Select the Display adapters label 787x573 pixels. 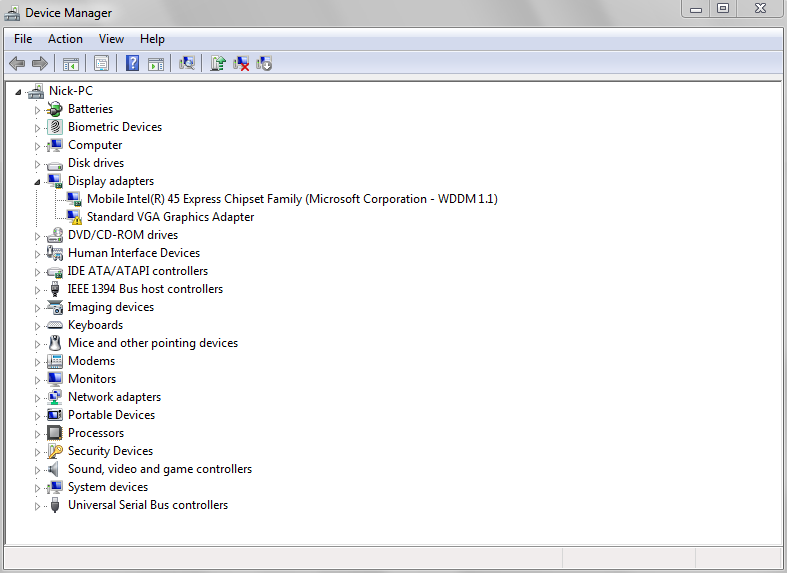[x=111, y=181]
